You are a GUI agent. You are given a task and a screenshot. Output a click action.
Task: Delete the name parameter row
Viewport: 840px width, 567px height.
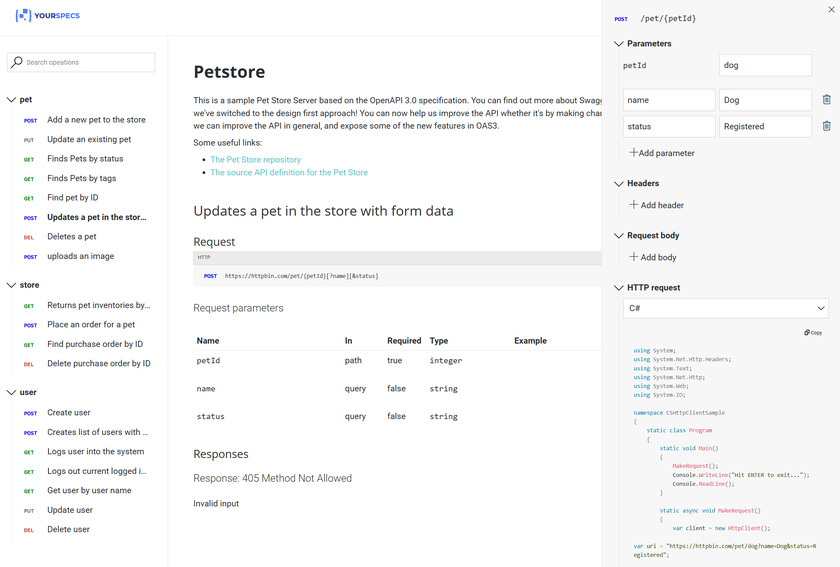tap(826, 100)
